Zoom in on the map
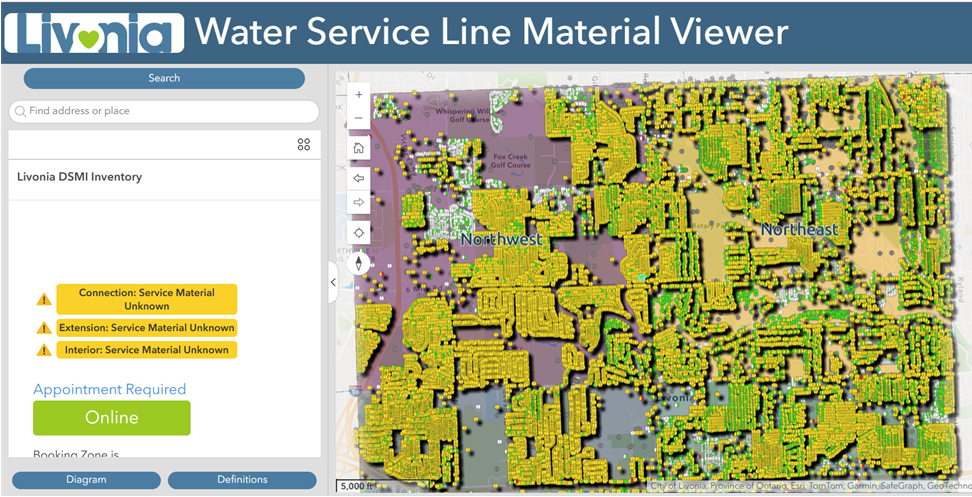 click(358, 95)
